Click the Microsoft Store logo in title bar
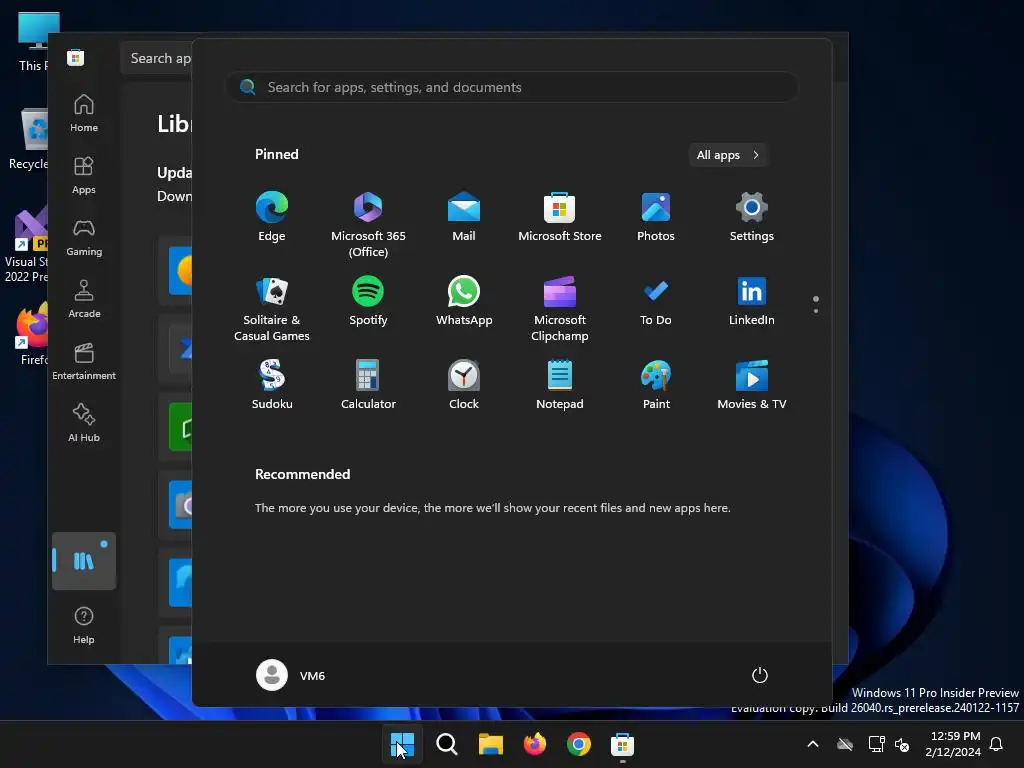Screen dimensions: 1024x768 75,58
